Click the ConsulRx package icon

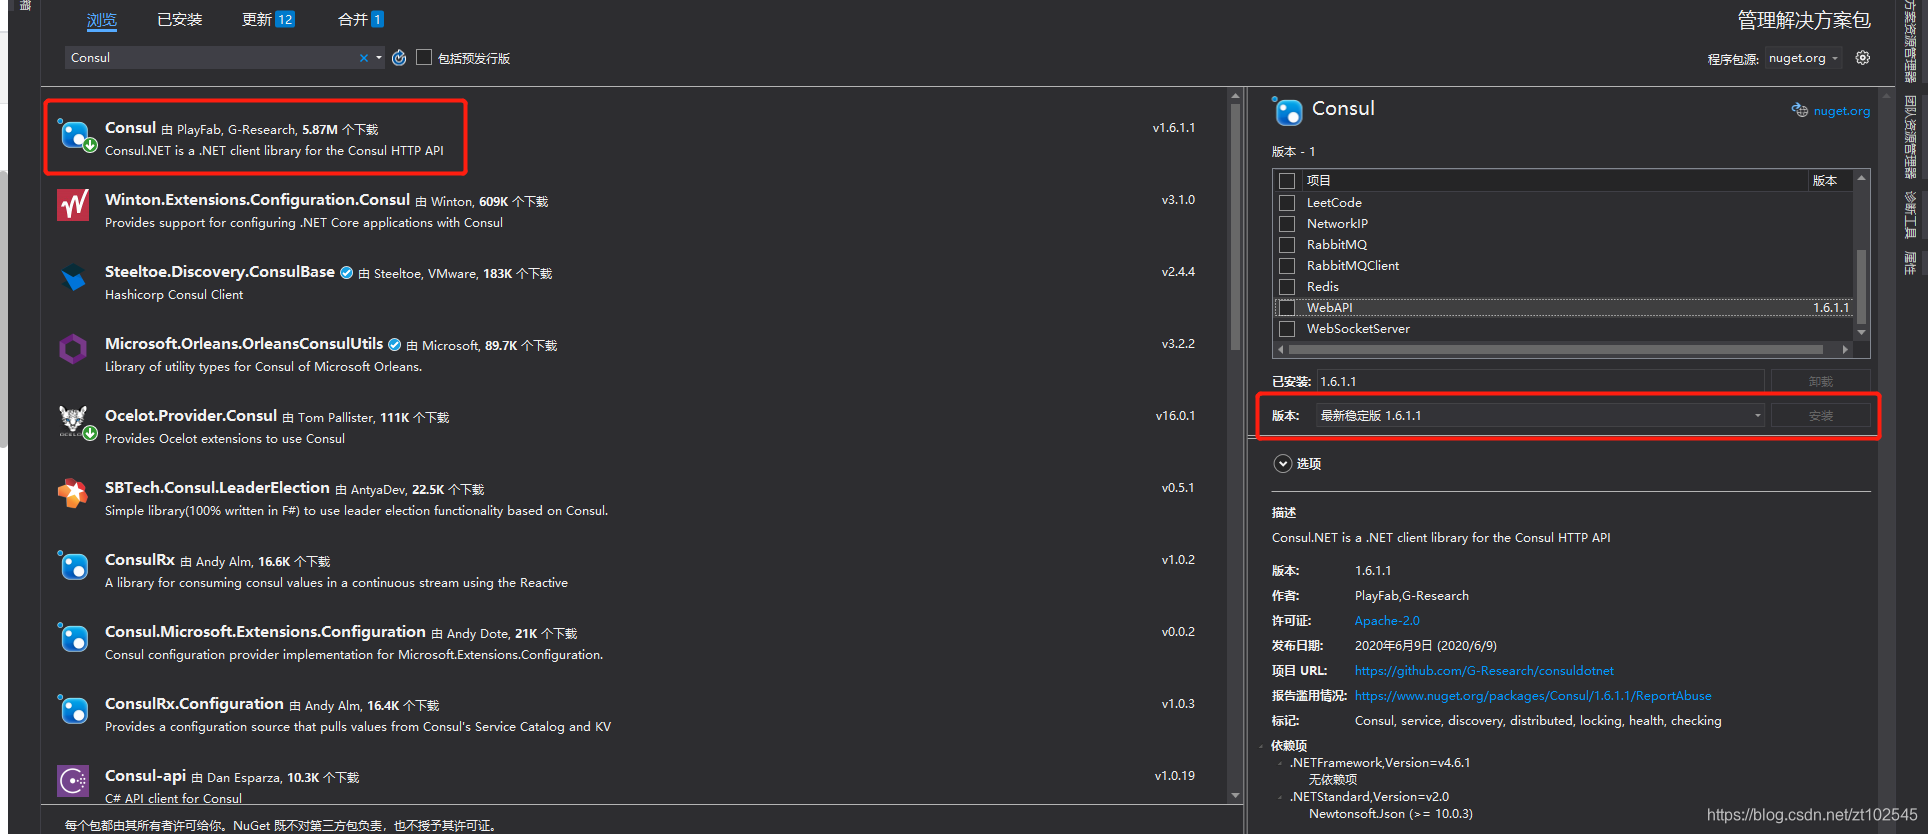click(x=73, y=565)
